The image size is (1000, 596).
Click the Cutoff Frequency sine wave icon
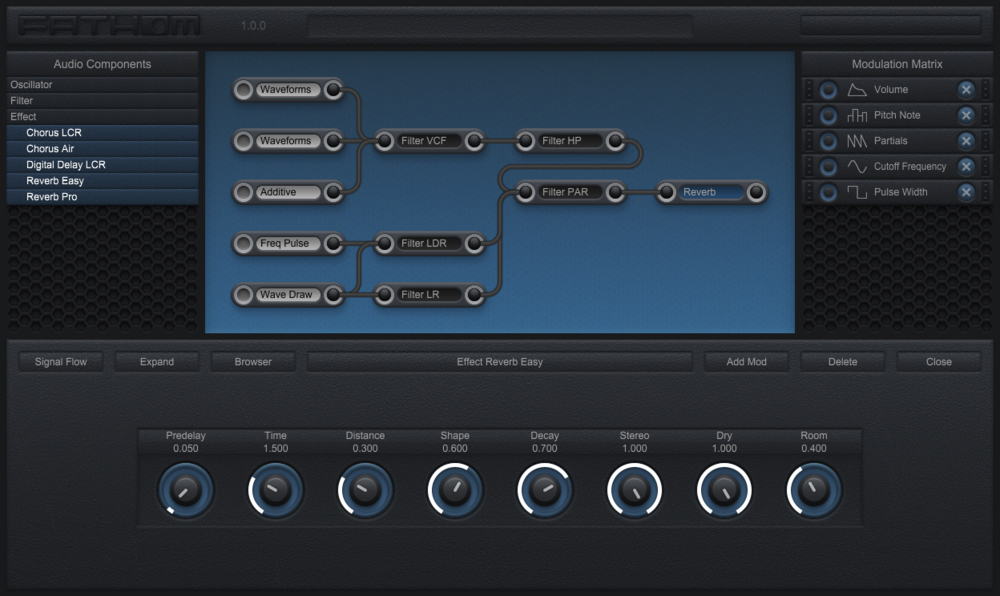click(x=857, y=166)
